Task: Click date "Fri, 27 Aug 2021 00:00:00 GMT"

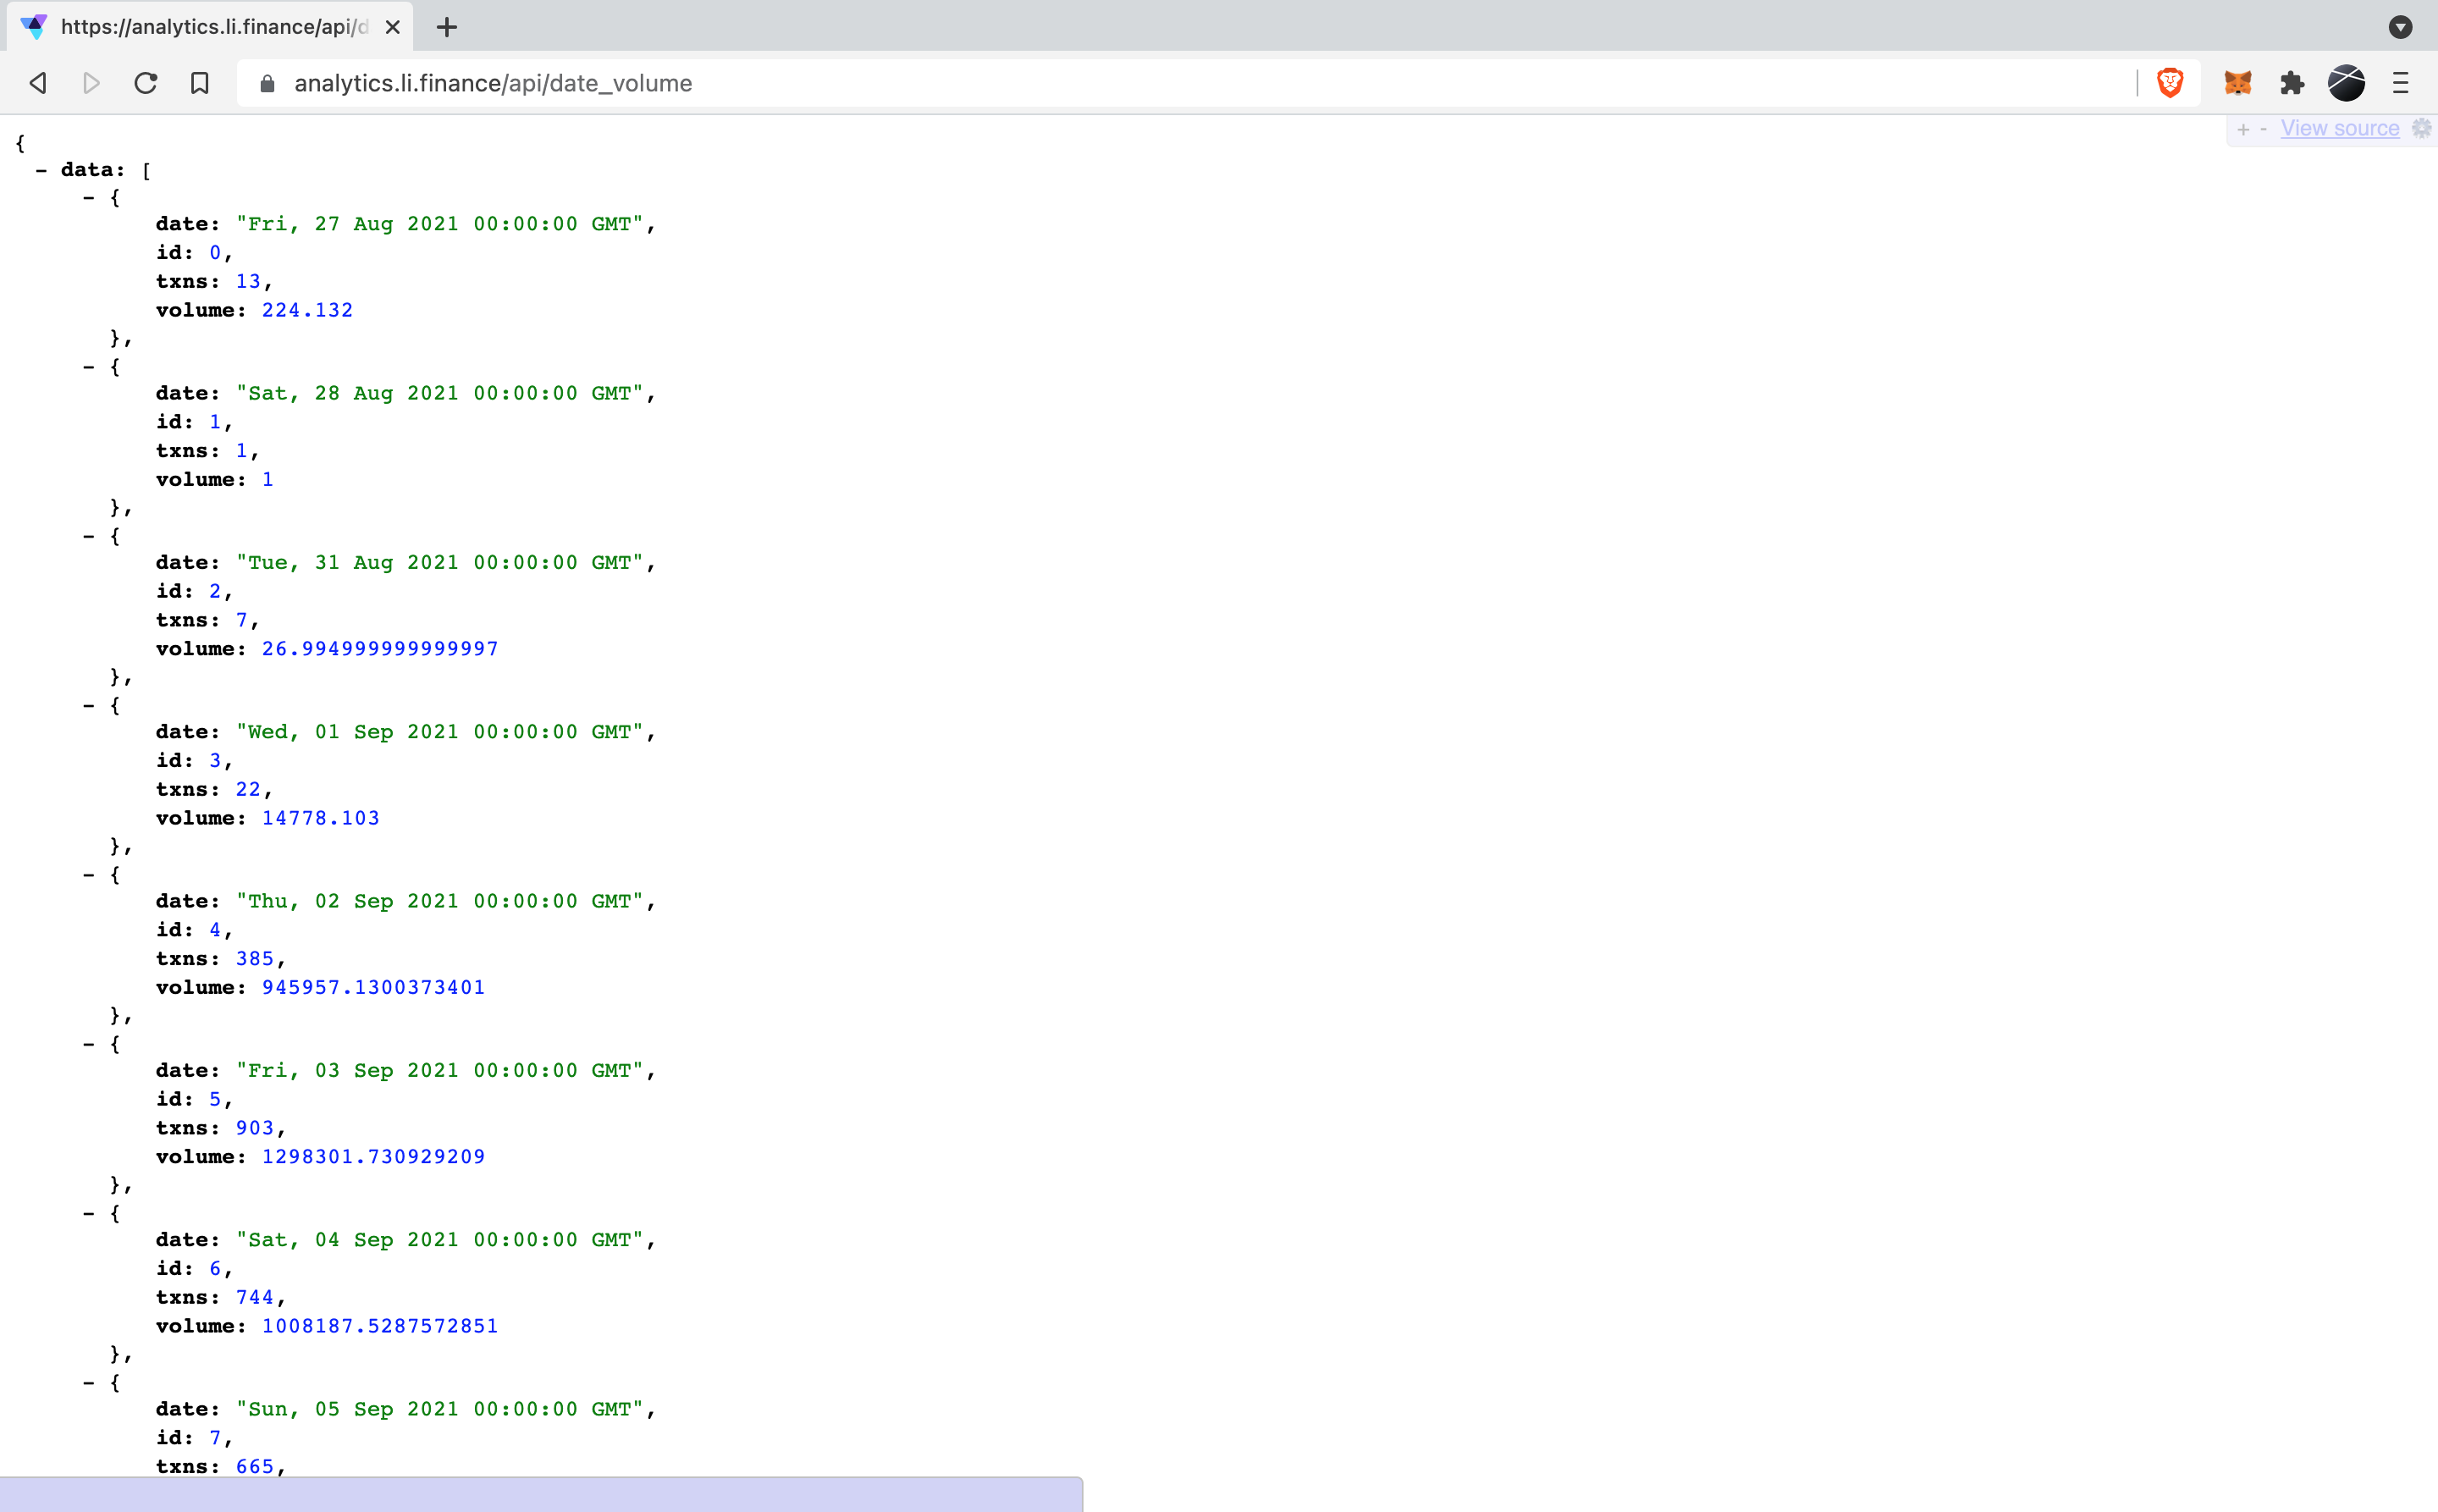Action: tap(440, 224)
